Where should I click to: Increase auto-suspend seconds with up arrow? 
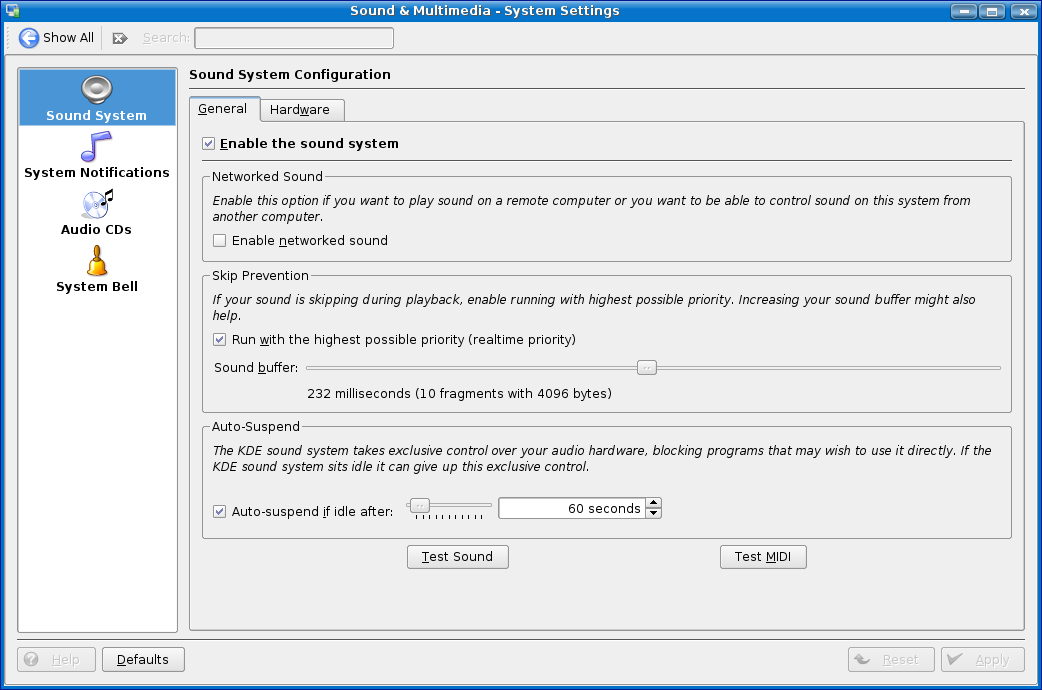(653, 503)
